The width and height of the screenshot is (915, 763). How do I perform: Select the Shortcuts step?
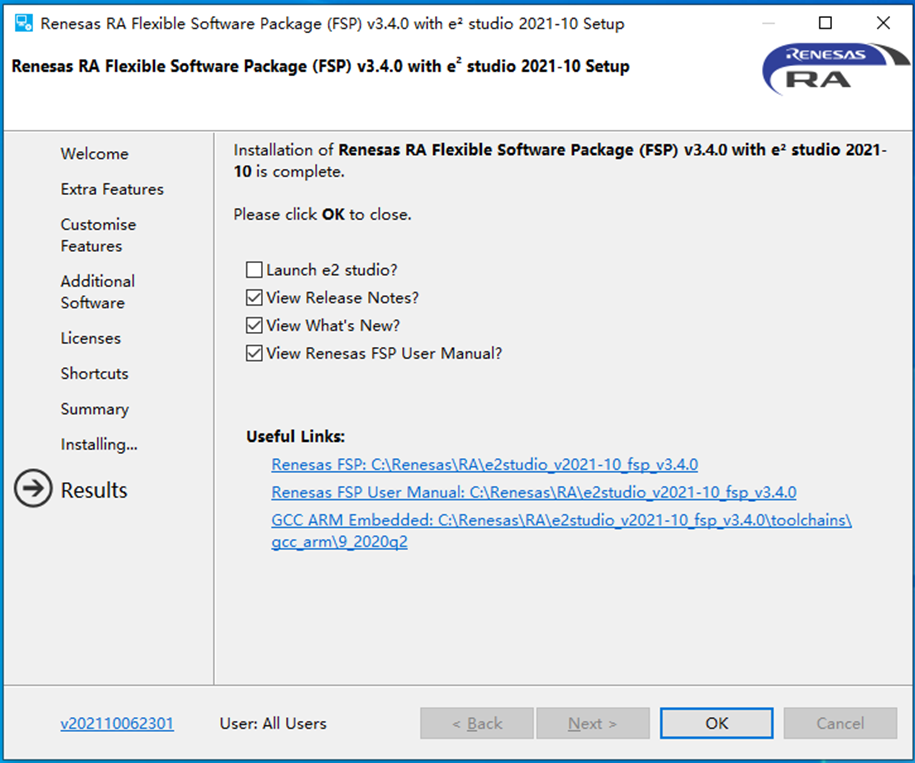95,373
